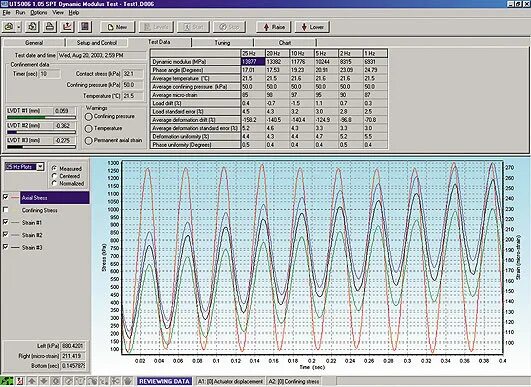531x387 pixels.
Task: Click the LVDT #1 position bar
Action: 41,117
